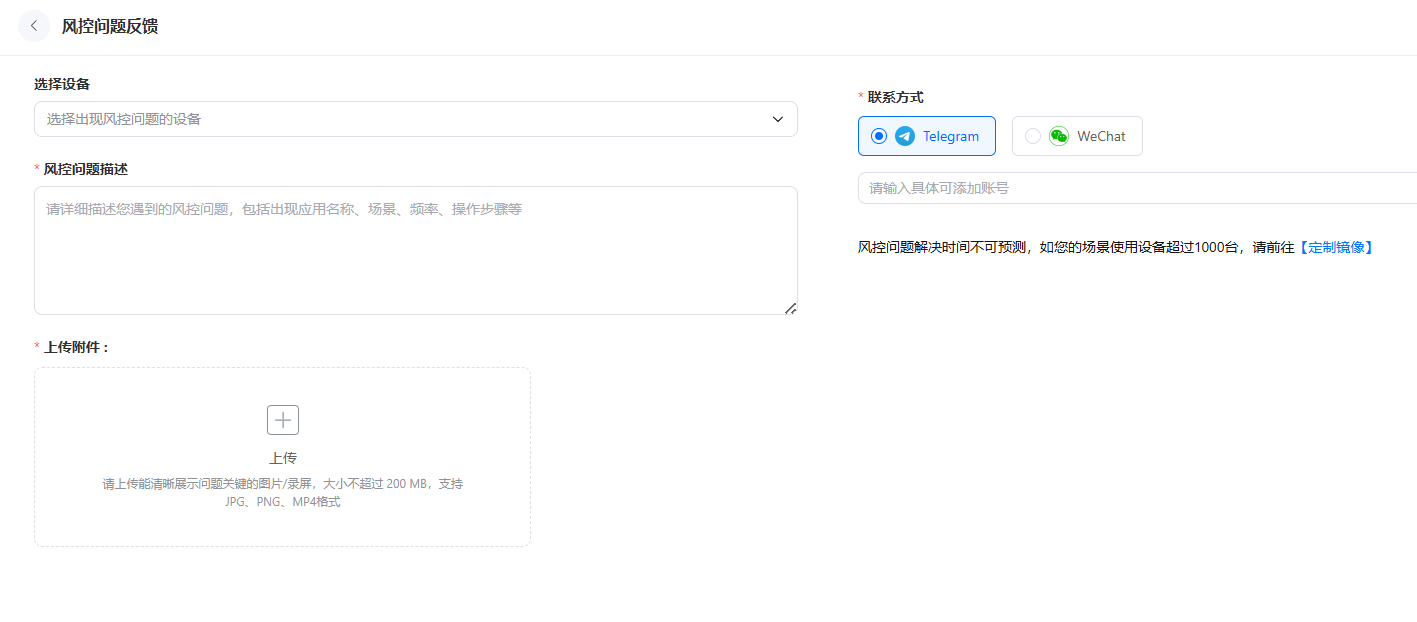Screen dimensions: 1417x622
Task: Select the WeChat radio button circle
Action: [x=1033, y=136]
